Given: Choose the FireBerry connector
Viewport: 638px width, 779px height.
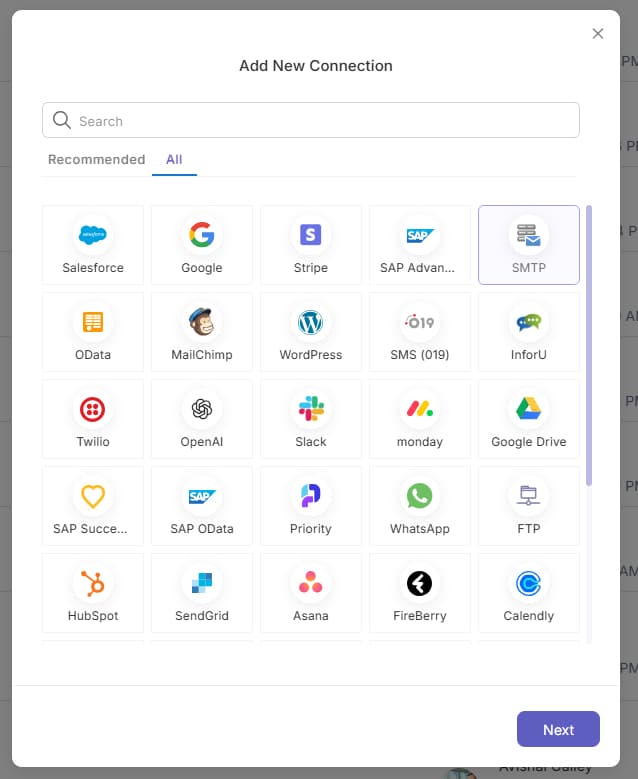Looking at the screenshot, I should tap(420, 593).
